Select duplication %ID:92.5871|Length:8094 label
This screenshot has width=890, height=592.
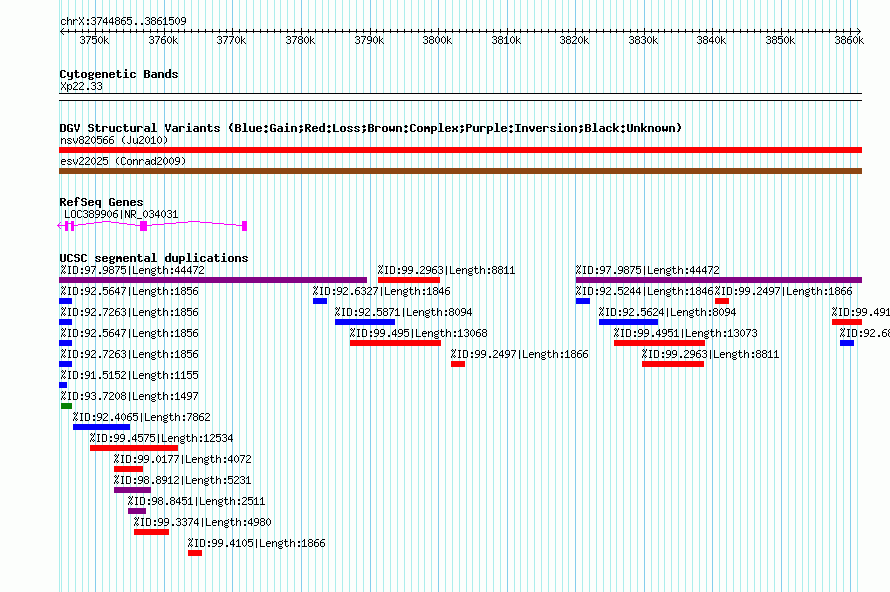pyautogui.click(x=404, y=312)
